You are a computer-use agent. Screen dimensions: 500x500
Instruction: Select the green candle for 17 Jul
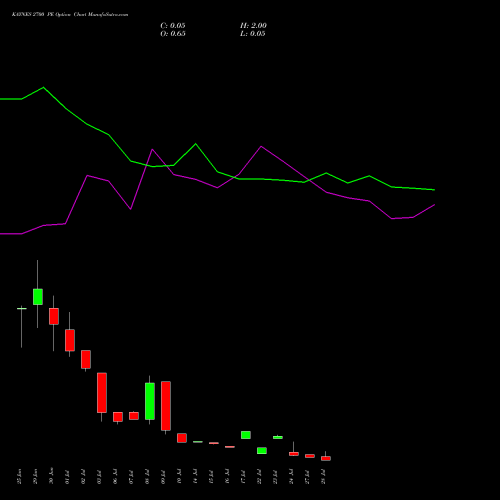point(246,435)
